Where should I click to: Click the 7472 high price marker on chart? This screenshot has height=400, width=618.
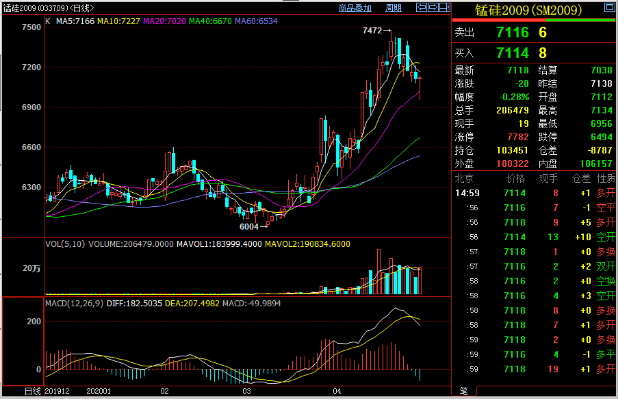[372, 32]
